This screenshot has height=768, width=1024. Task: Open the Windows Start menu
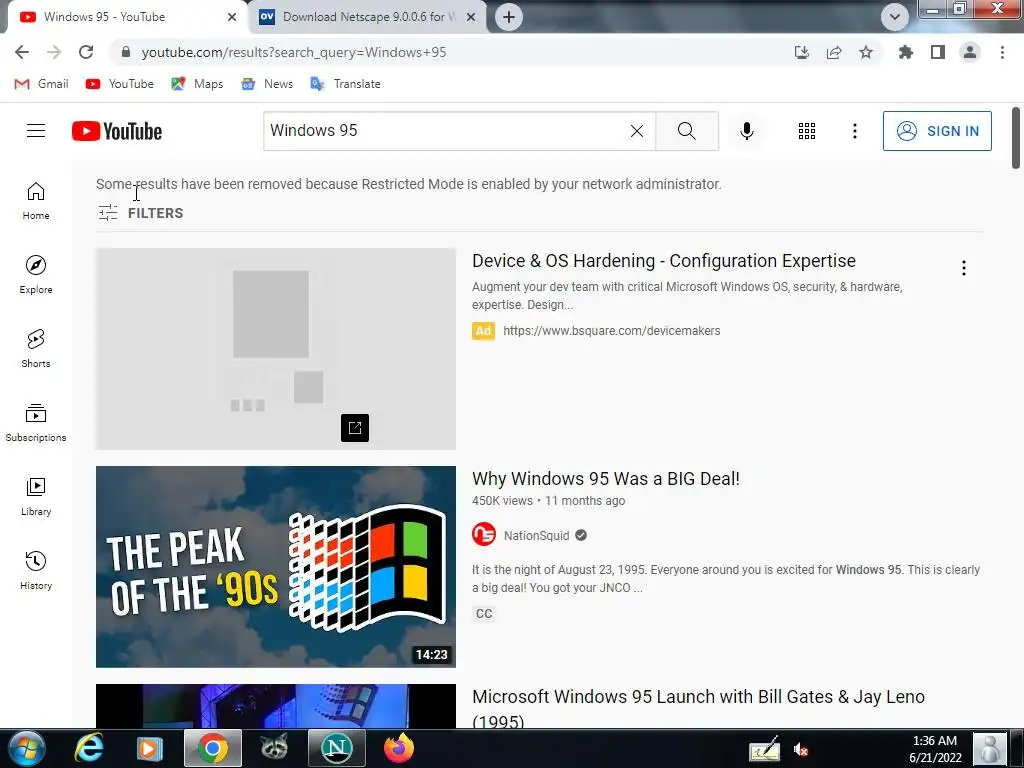tap(27, 748)
